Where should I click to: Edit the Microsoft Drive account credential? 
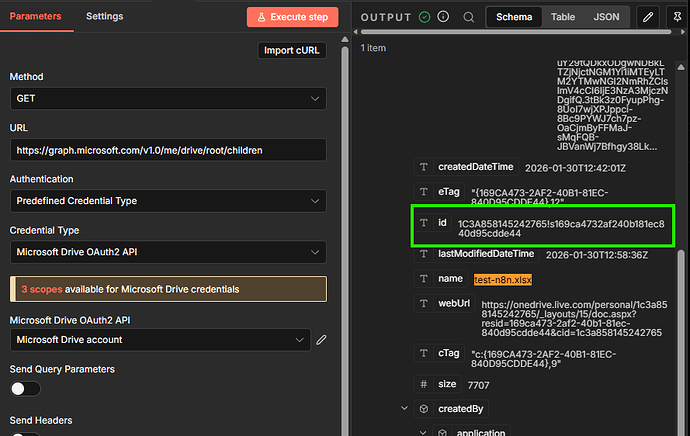[321, 340]
